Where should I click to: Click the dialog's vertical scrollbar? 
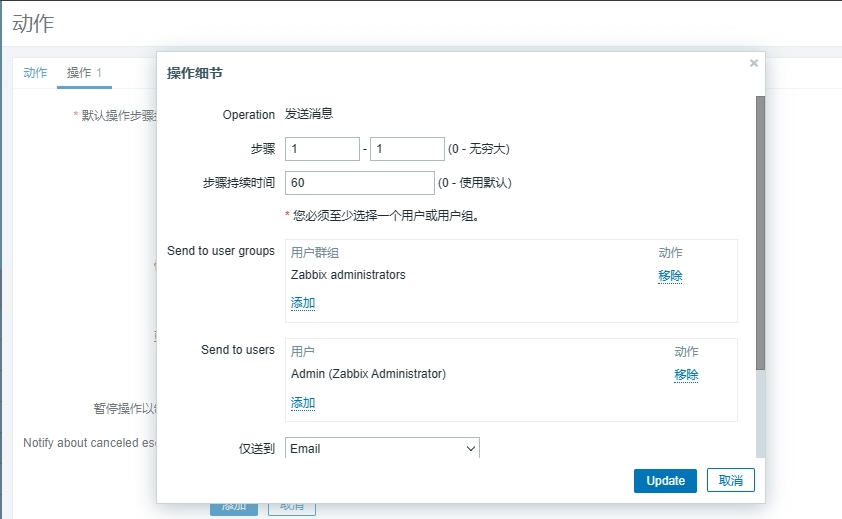click(760, 230)
